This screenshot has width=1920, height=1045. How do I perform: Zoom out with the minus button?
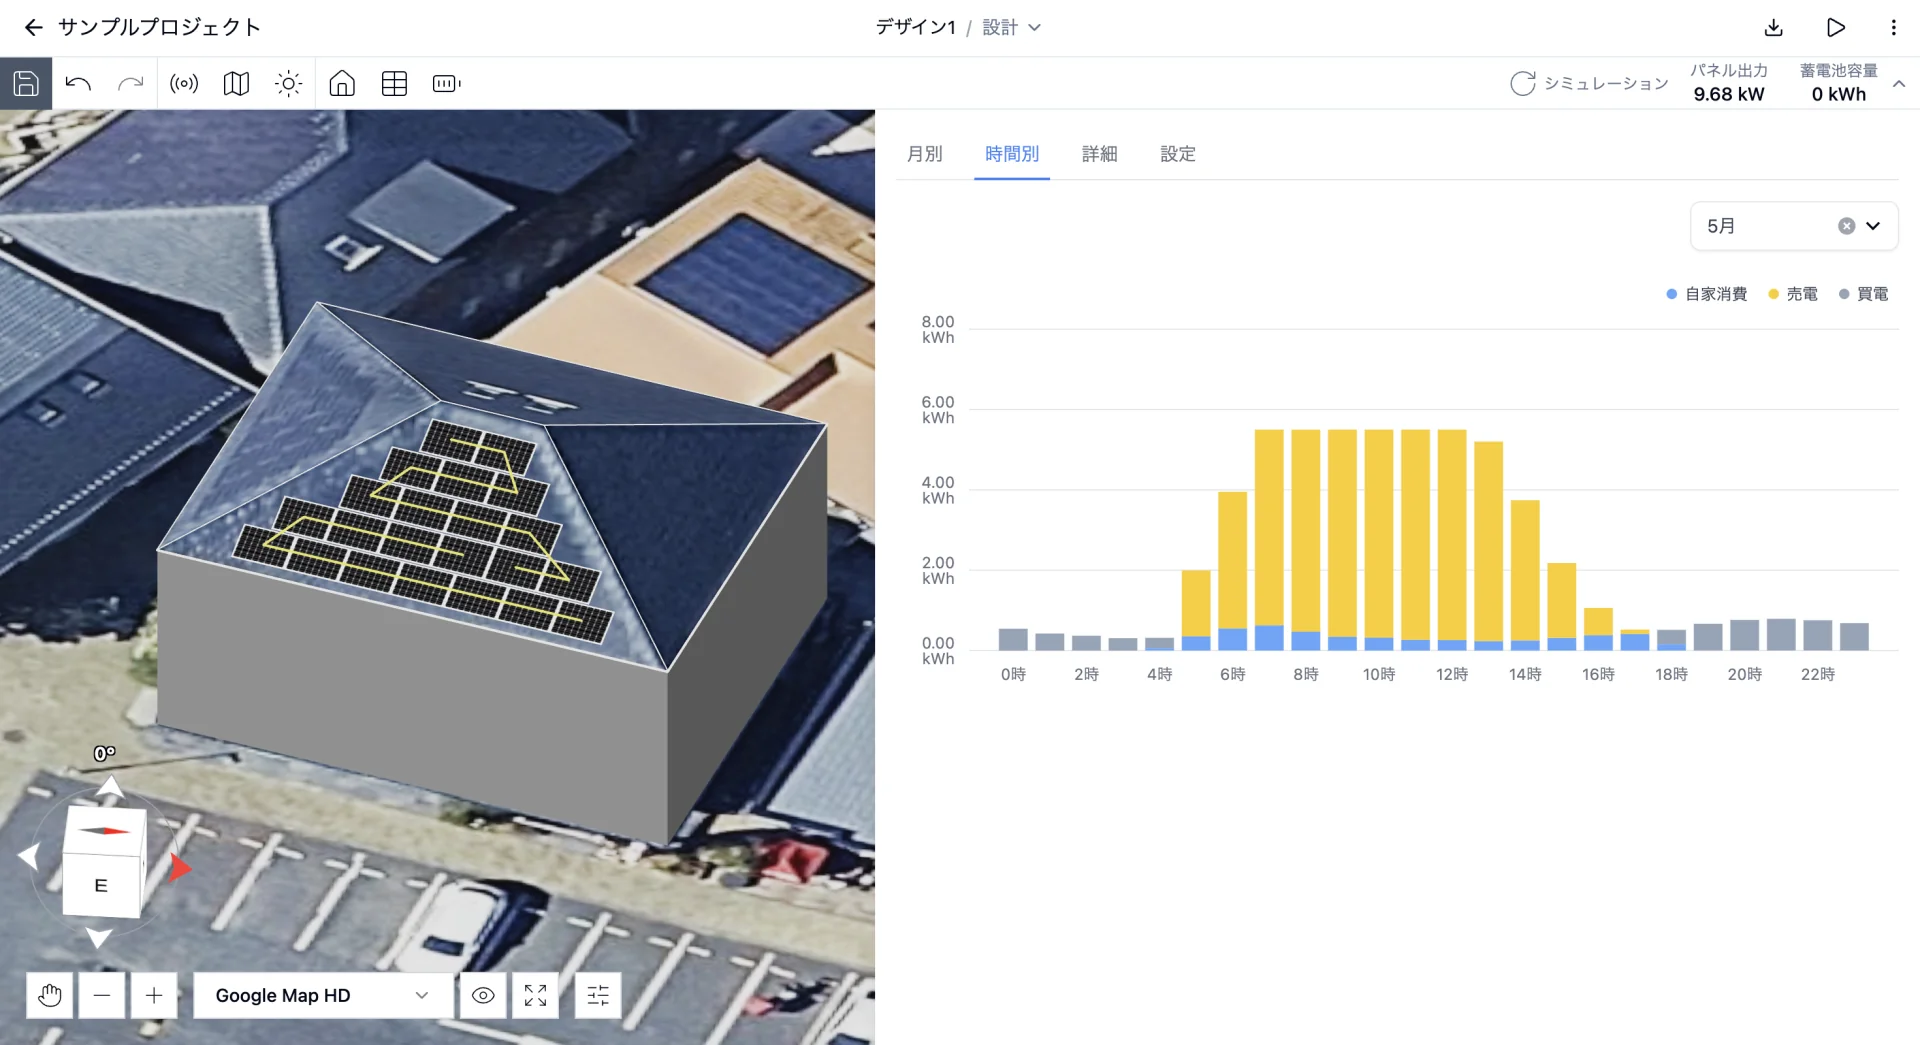click(102, 995)
